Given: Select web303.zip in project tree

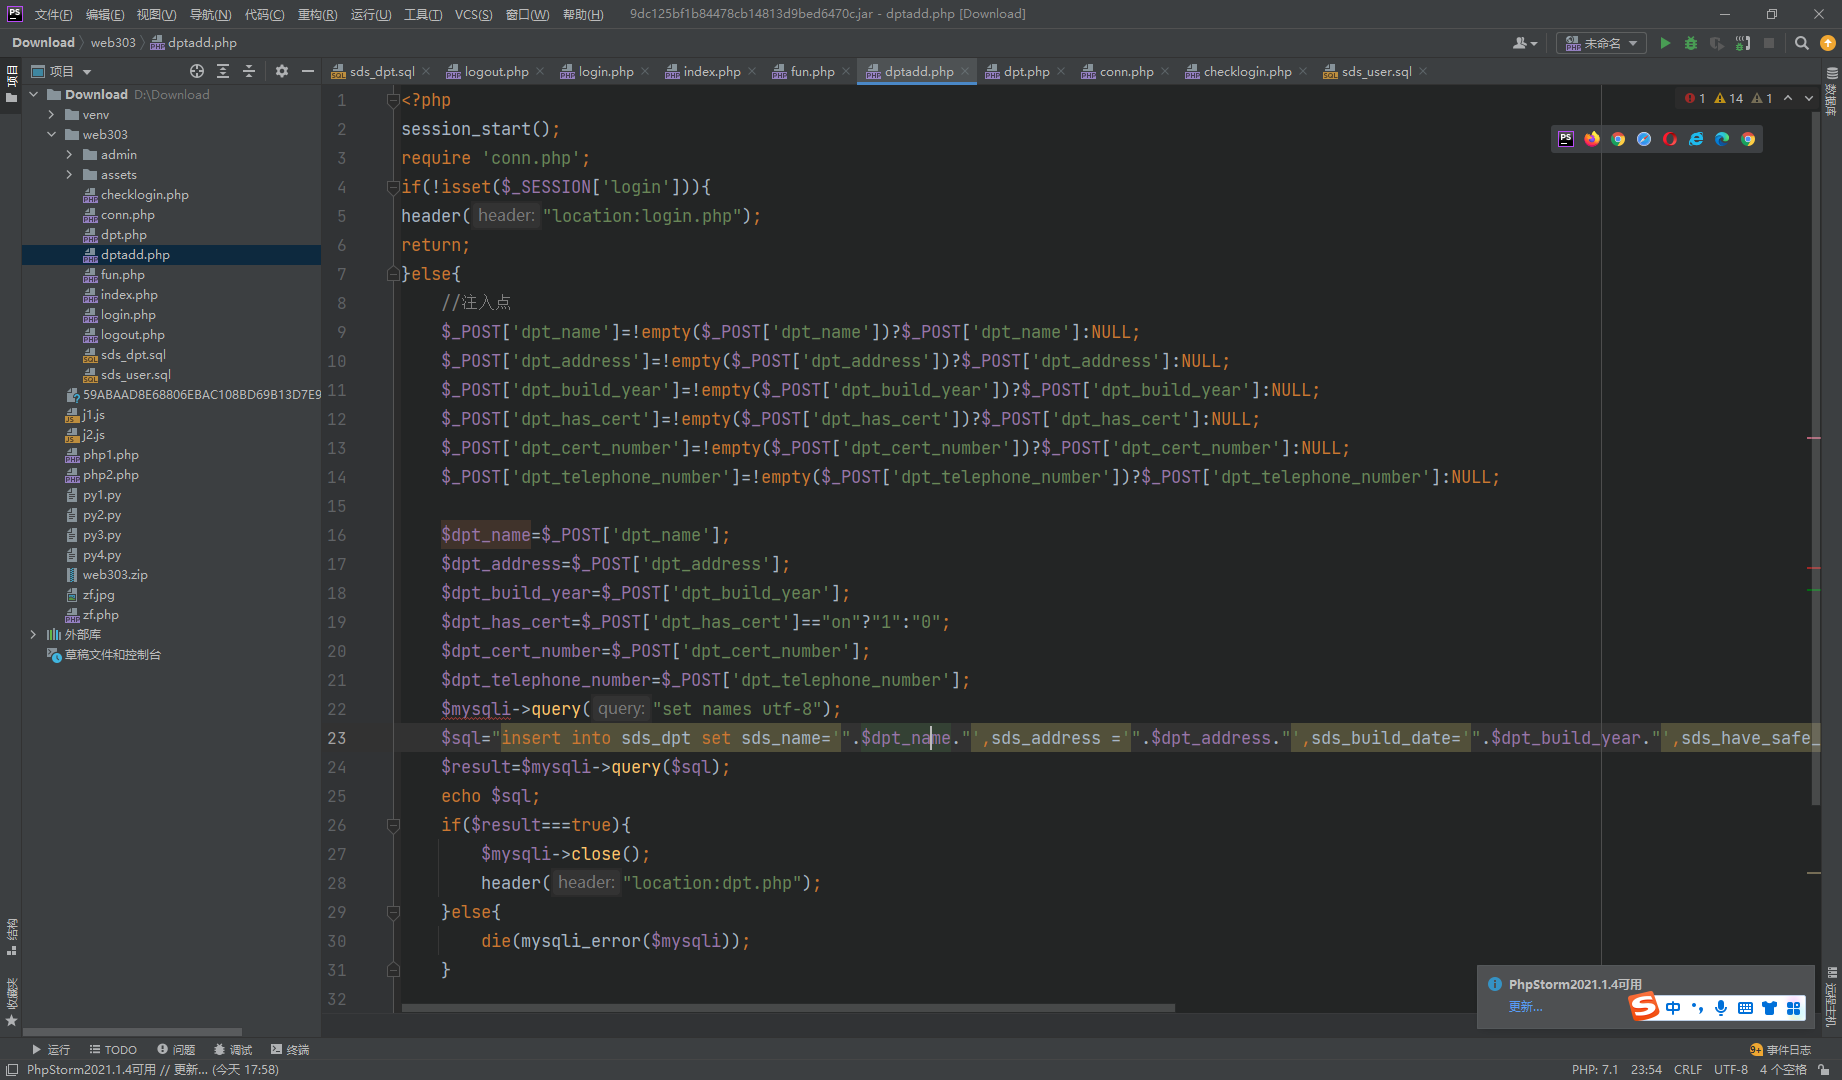Looking at the screenshot, I should (115, 575).
